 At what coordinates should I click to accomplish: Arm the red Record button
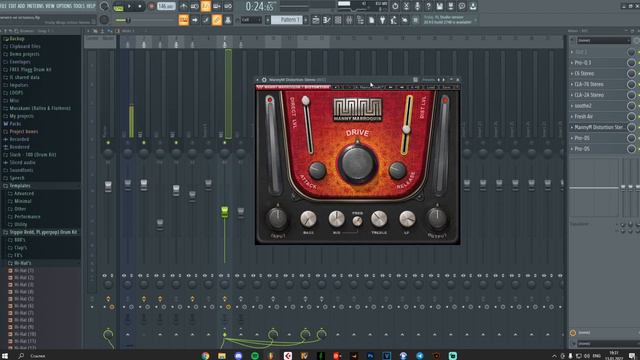point(151,7)
